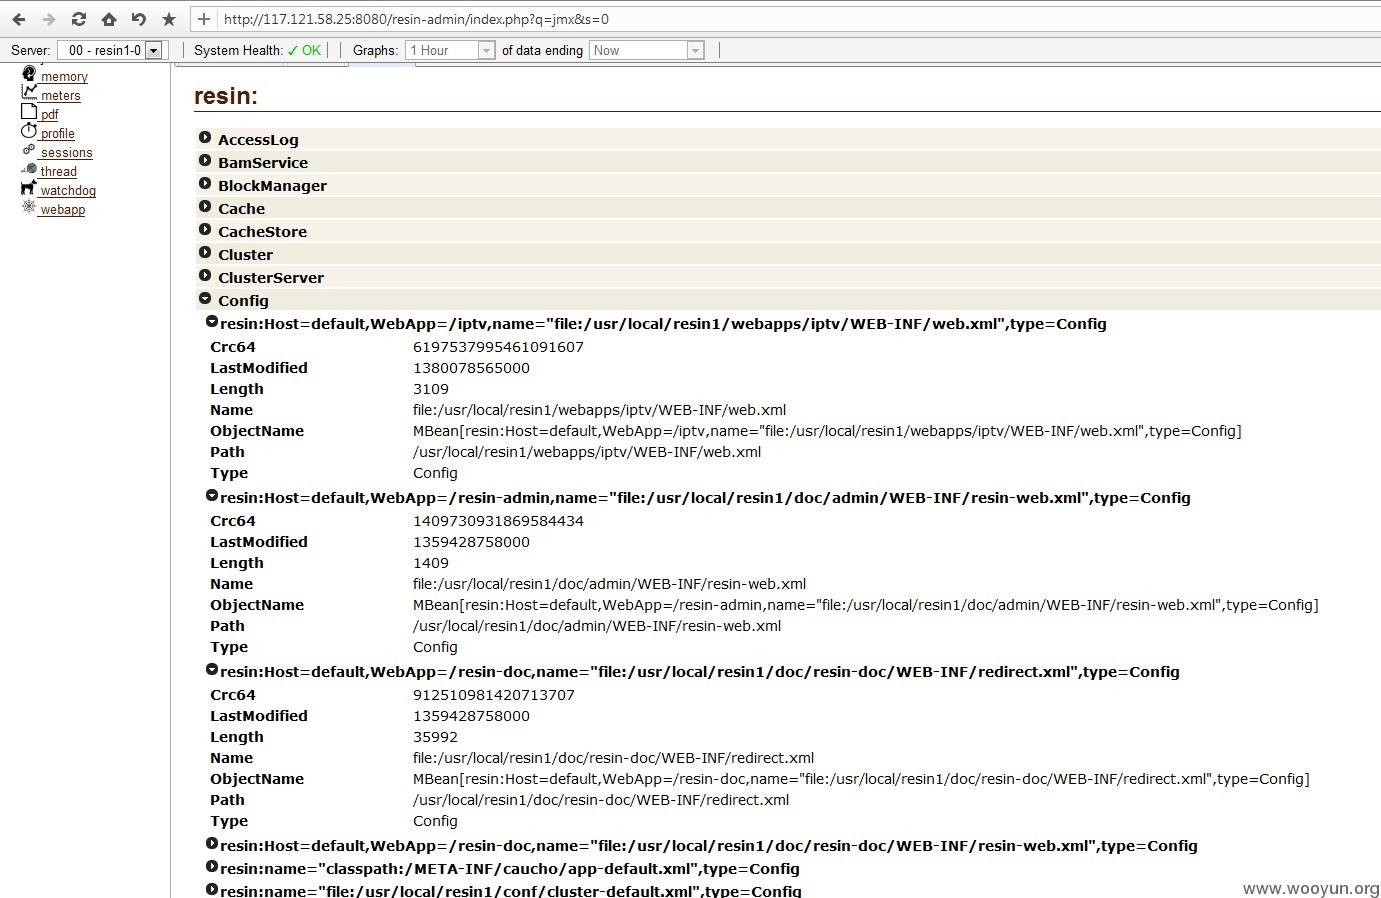Click the profile stopwatch icon
1381x898 pixels.
click(x=29, y=130)
